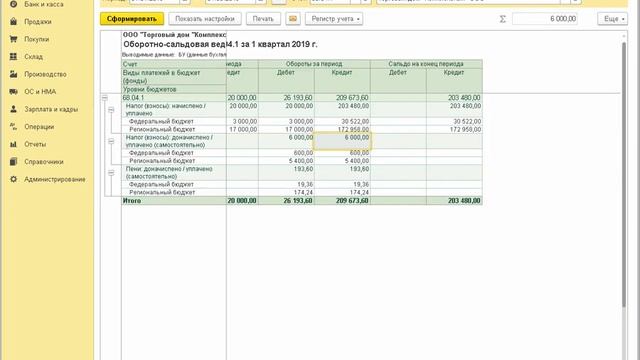Select the 68.04.1 account cell
The image size is (640, 360).
tap(174, 98)
